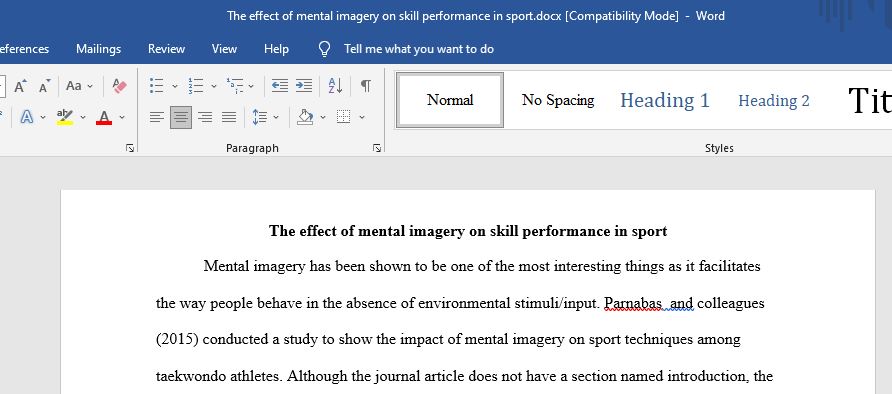The image size is (892, 394).
Task: Open numbering library dropdown
Action: click(214, 86)
